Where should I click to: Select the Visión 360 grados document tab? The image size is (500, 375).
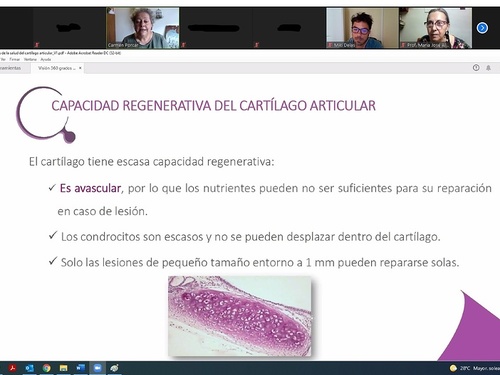[x=56, y=68]
